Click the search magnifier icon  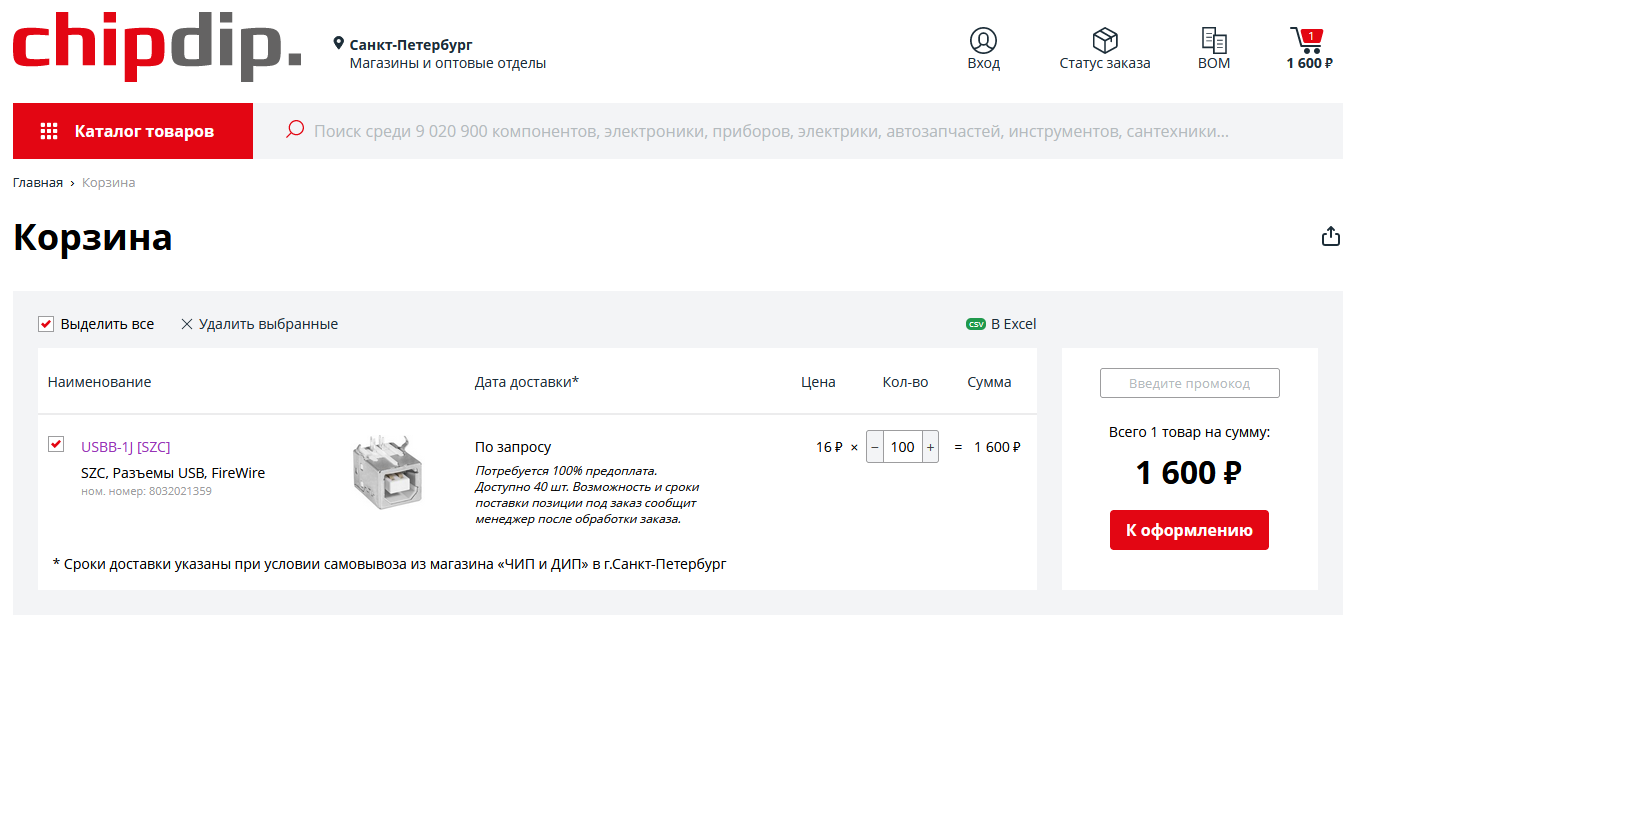[295, 129]
